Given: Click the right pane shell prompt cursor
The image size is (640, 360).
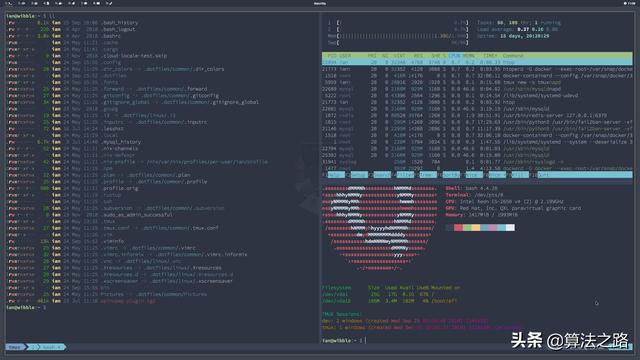Looking at the screenshot, I should click(x=366, y=340).
